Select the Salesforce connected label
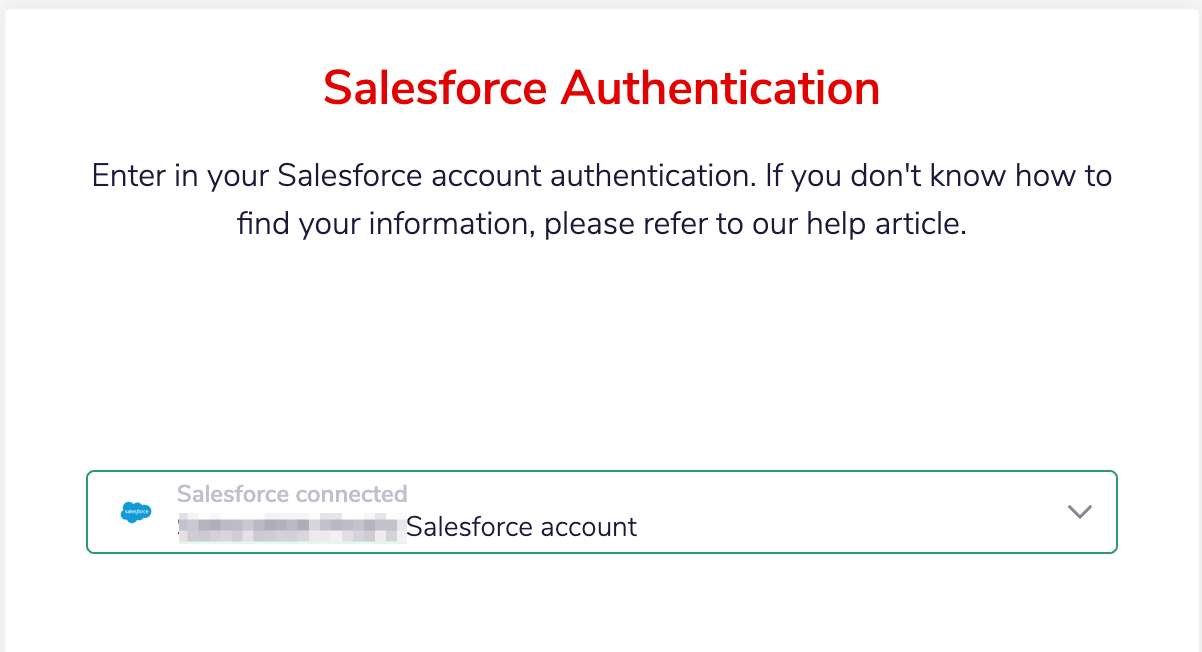 (291, 493)
